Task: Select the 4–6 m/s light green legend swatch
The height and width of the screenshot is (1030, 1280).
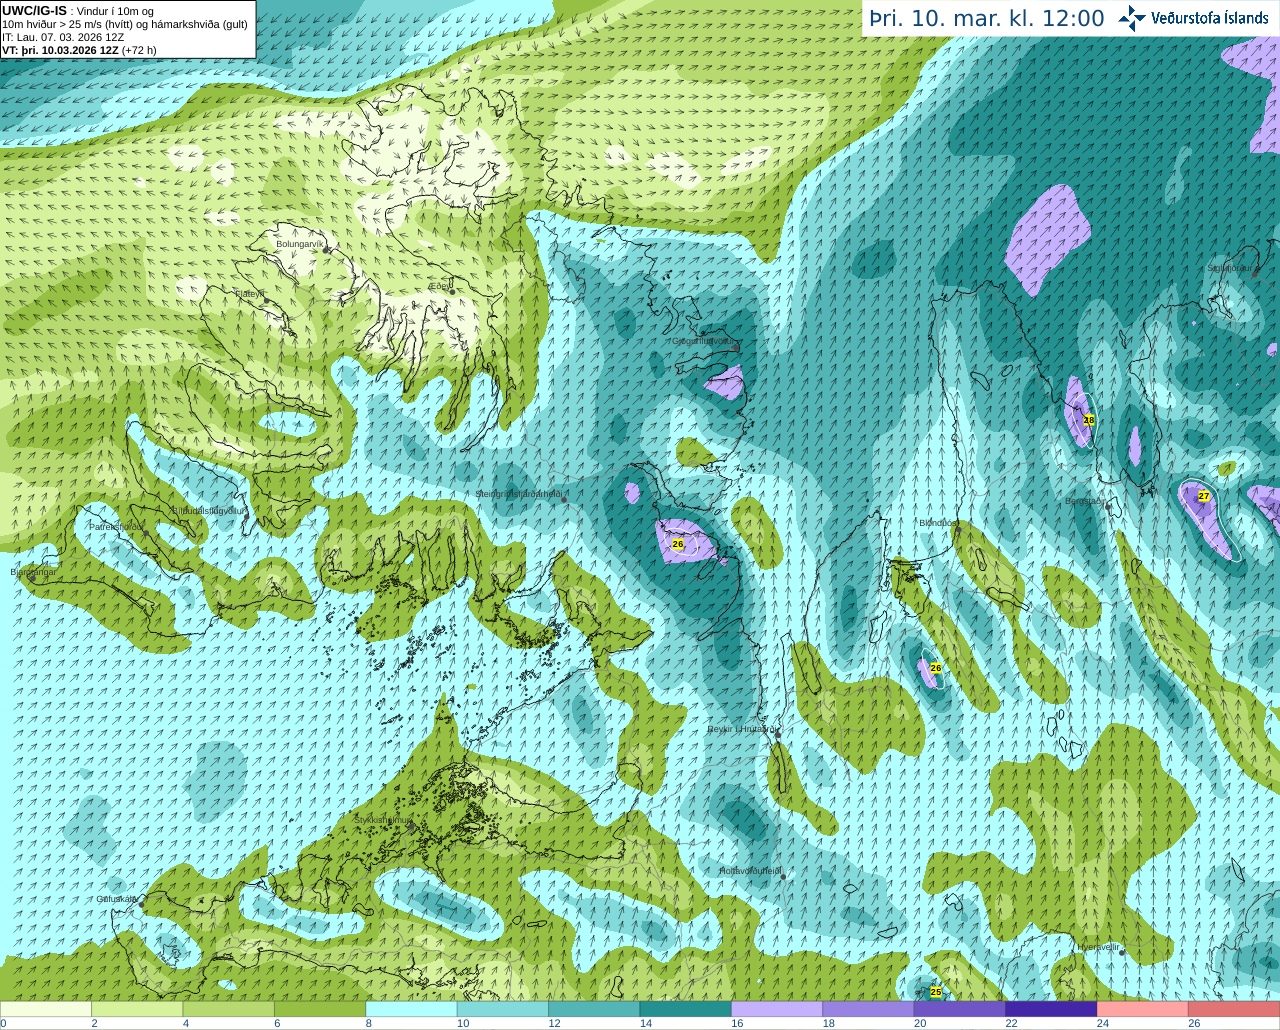Action: click(229, 1009)
